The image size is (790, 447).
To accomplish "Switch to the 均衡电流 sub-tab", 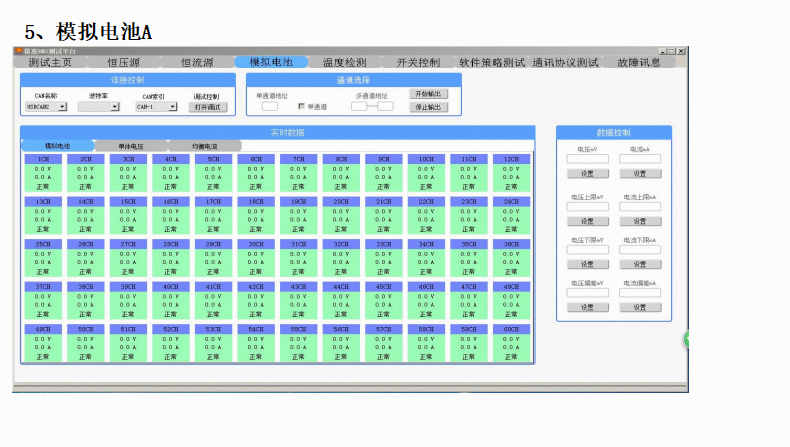I will click(204, 146).
